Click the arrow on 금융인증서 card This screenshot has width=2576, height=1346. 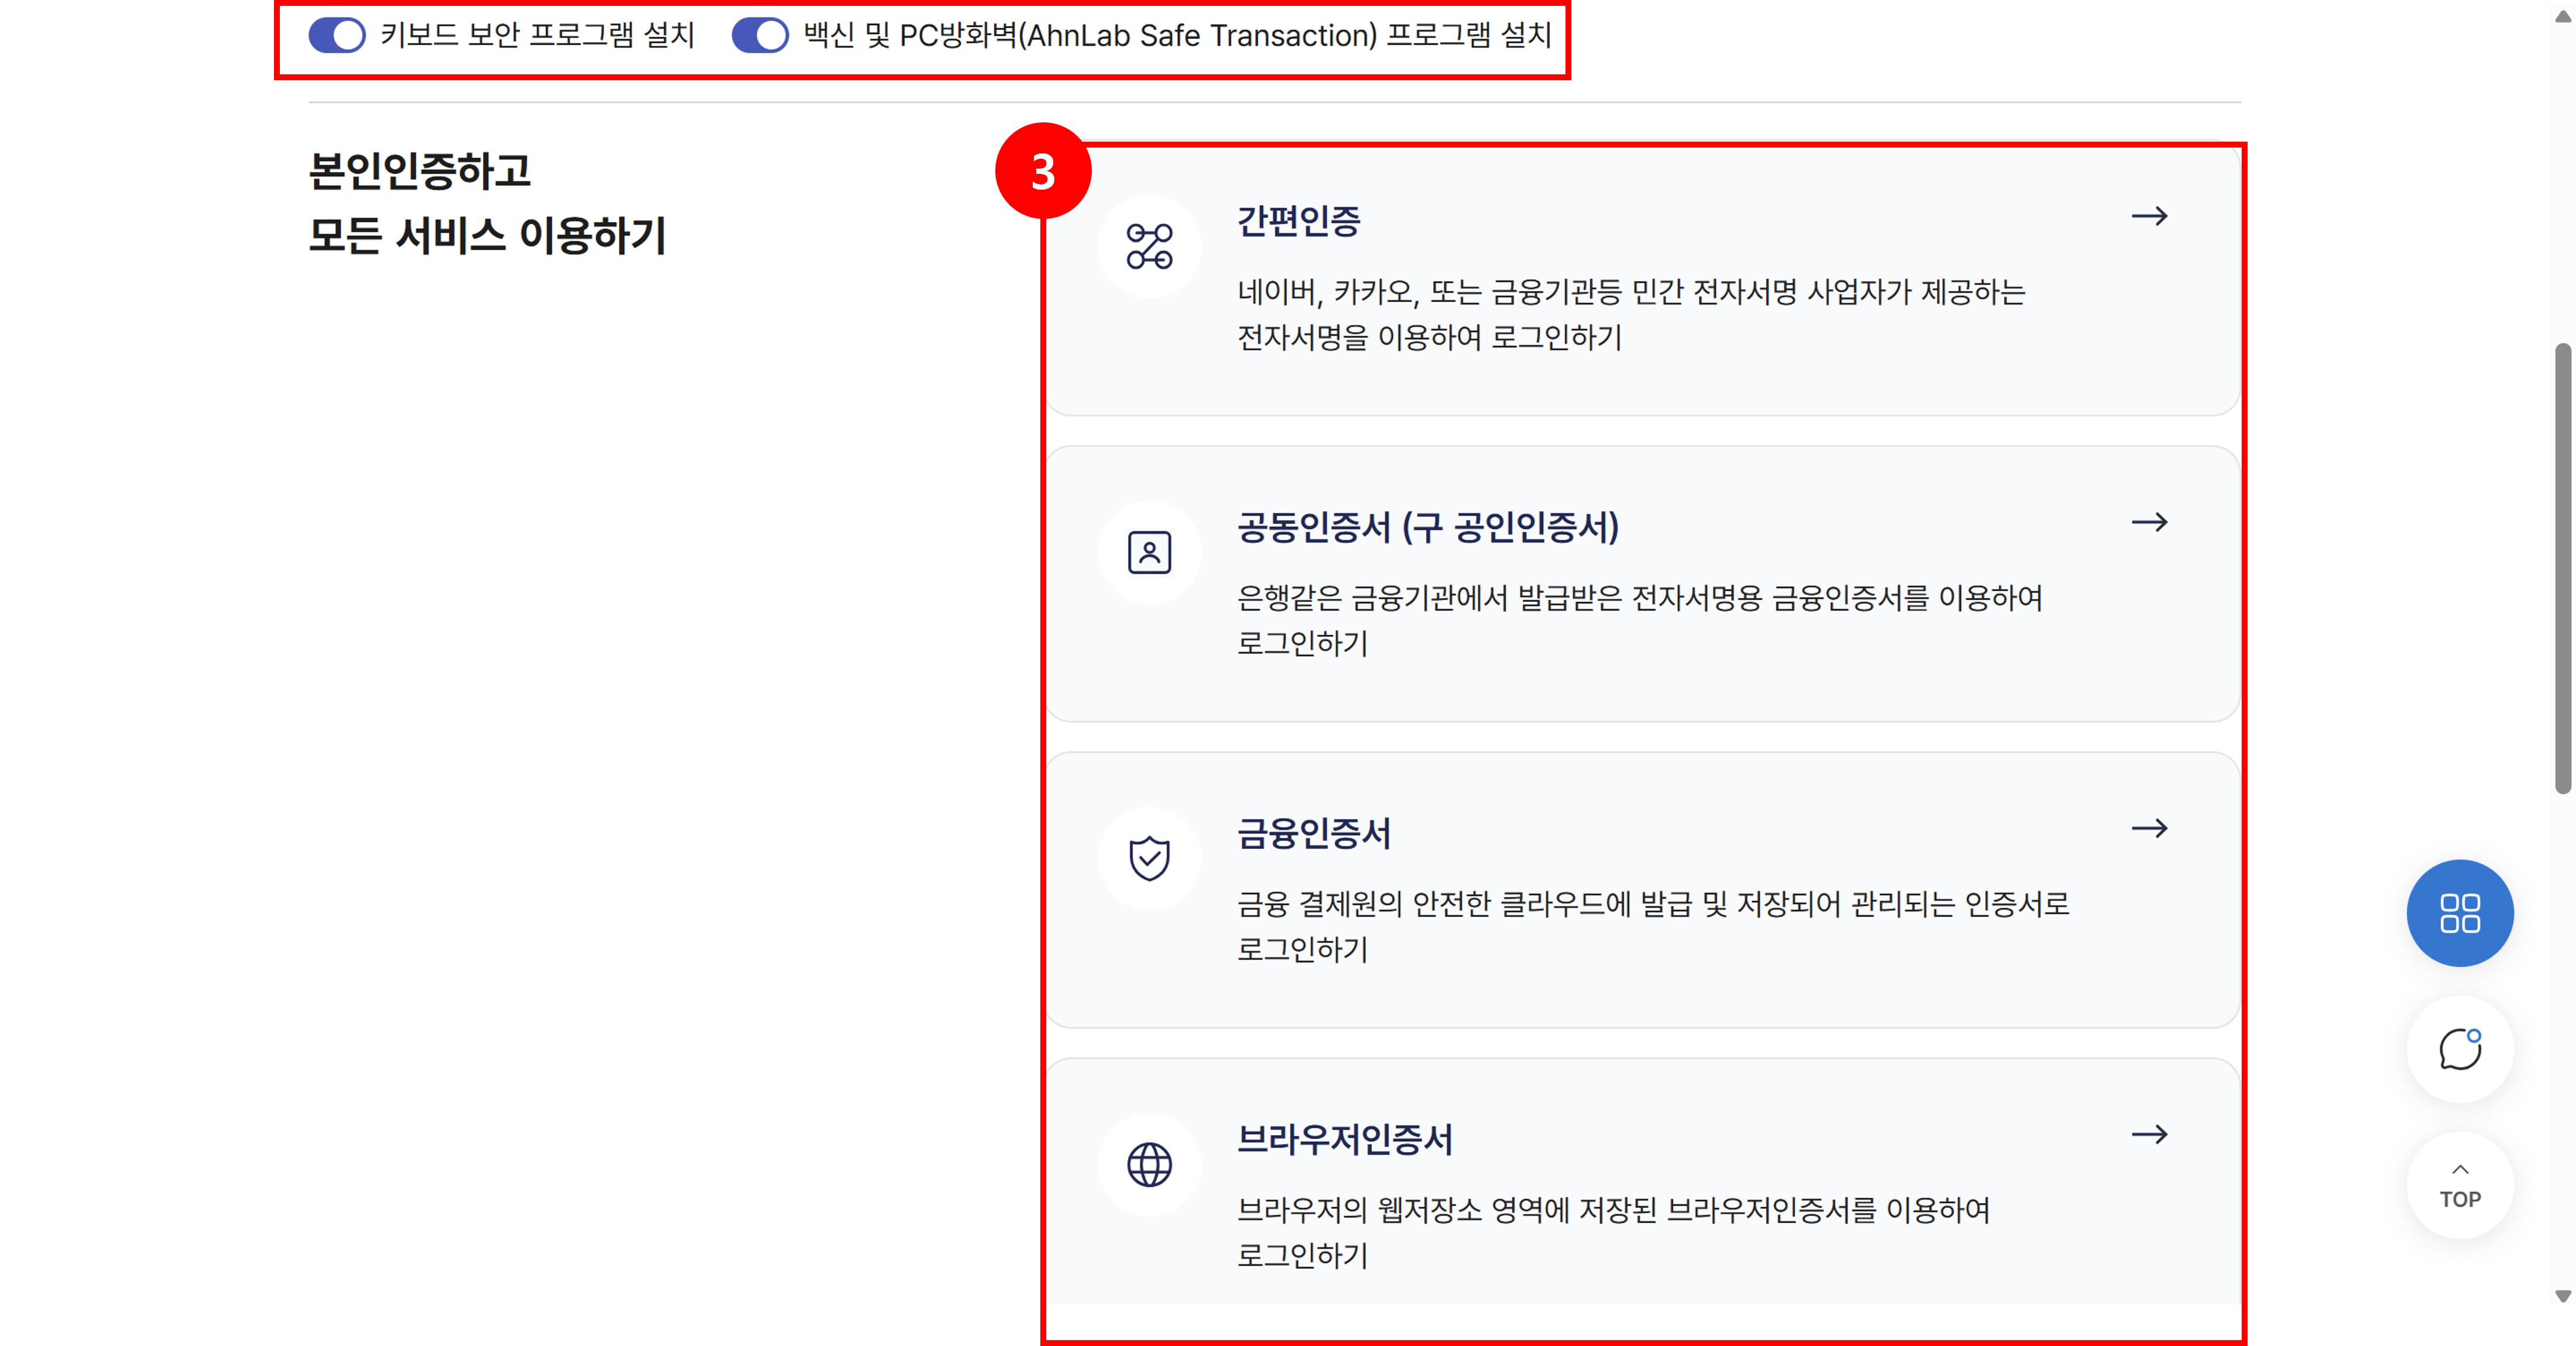2149,828
